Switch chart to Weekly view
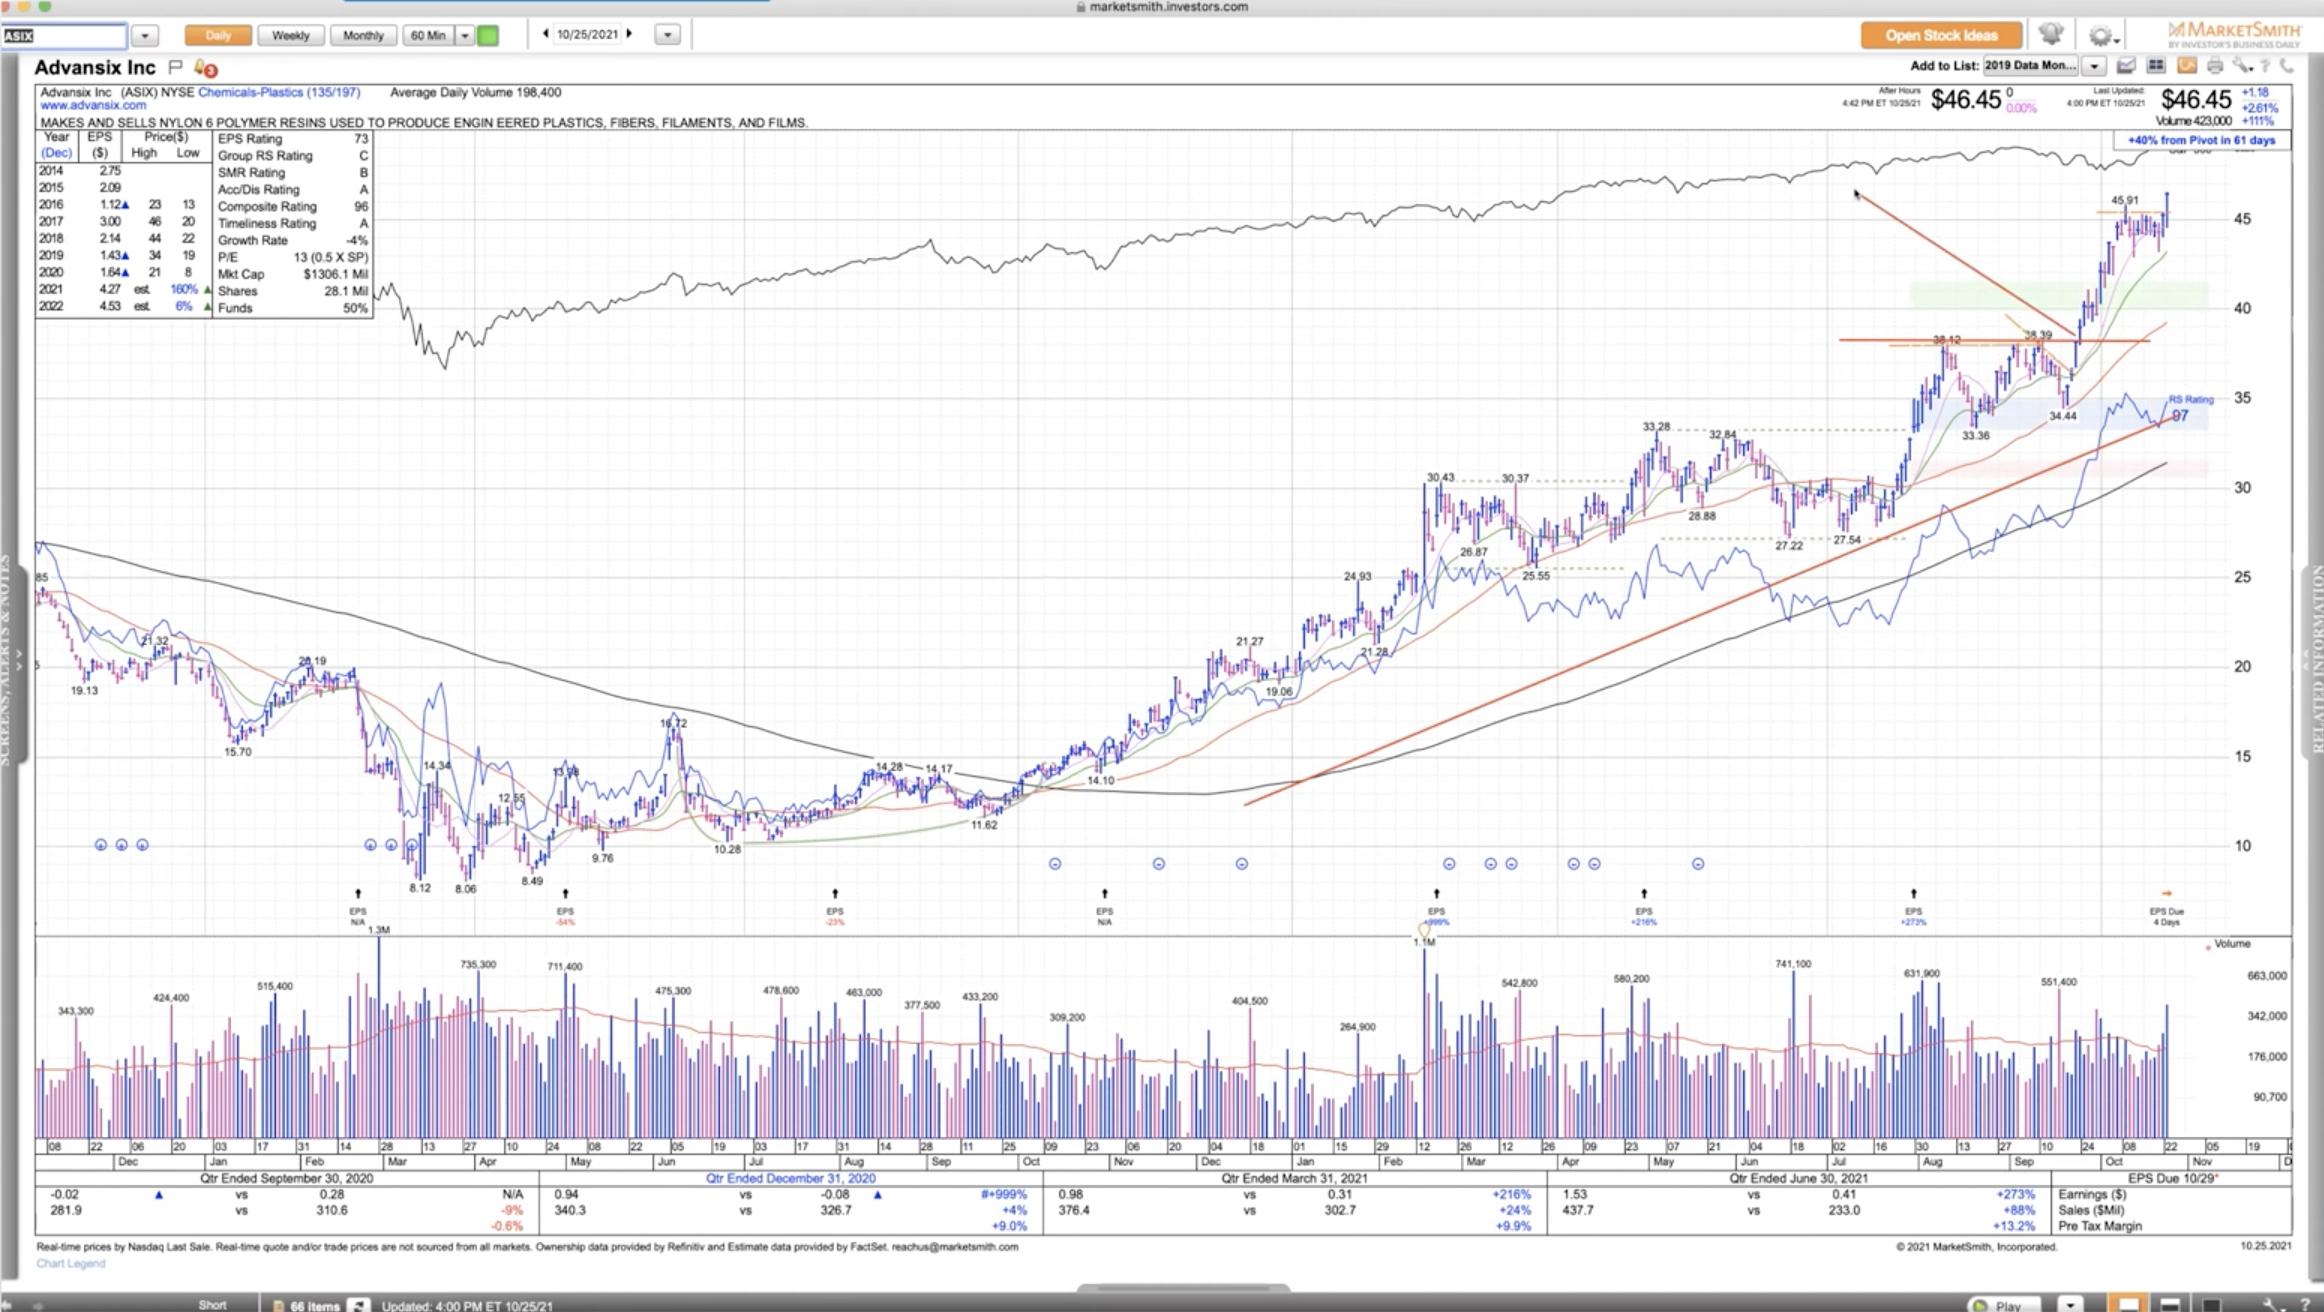 click(290, 35)
